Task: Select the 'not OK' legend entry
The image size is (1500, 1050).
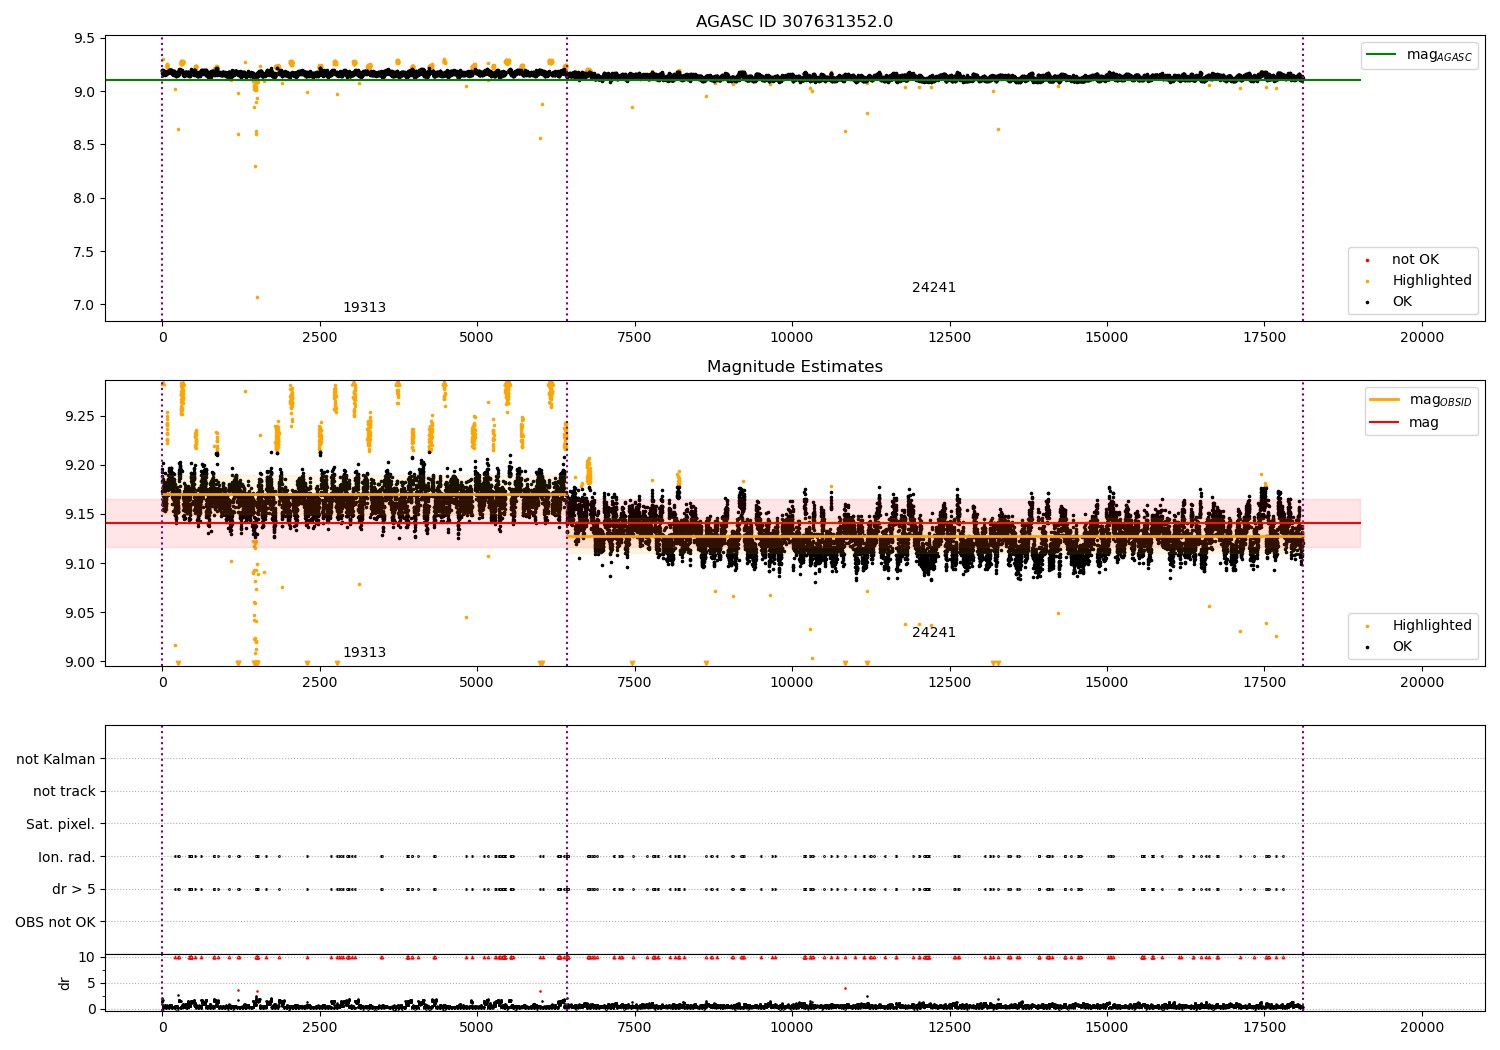Action: [1415, 260]
